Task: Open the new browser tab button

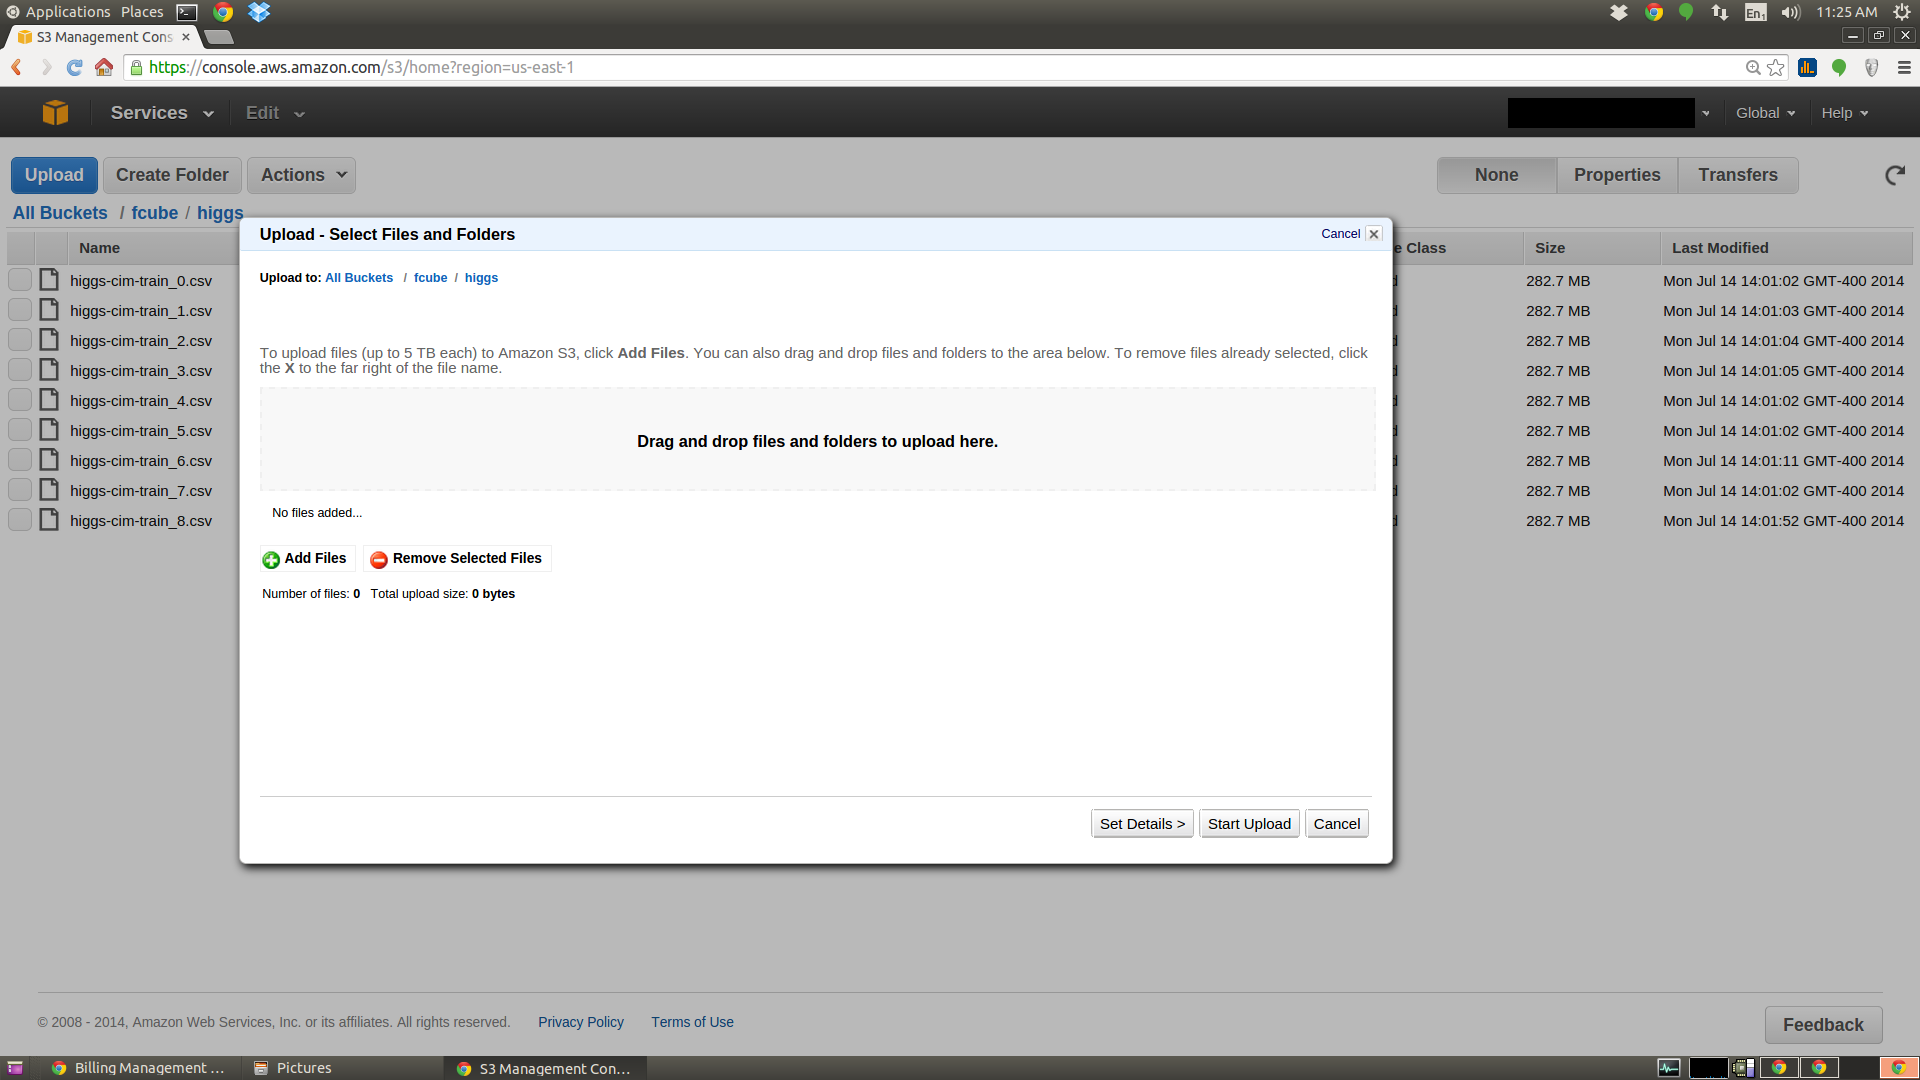Action: [219, 37]
